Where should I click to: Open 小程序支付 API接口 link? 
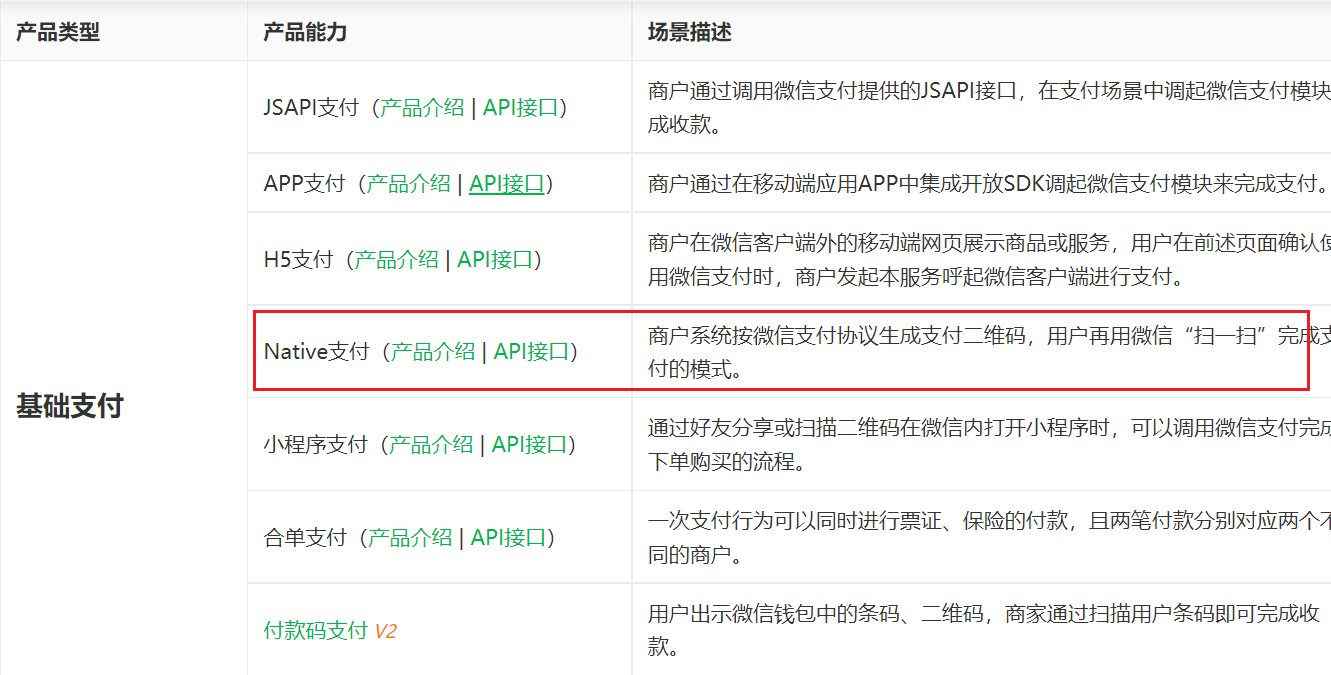tap(529, 445)
